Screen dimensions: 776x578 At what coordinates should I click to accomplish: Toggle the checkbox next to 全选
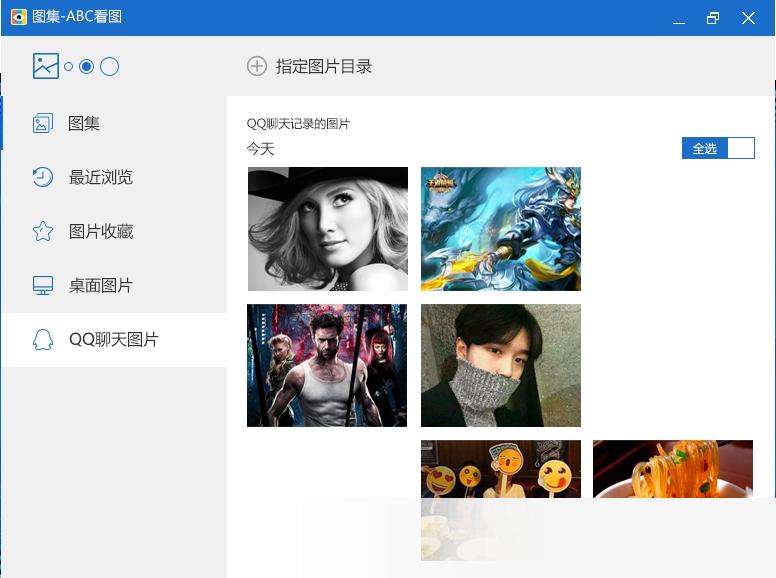(x=741, y=148)
